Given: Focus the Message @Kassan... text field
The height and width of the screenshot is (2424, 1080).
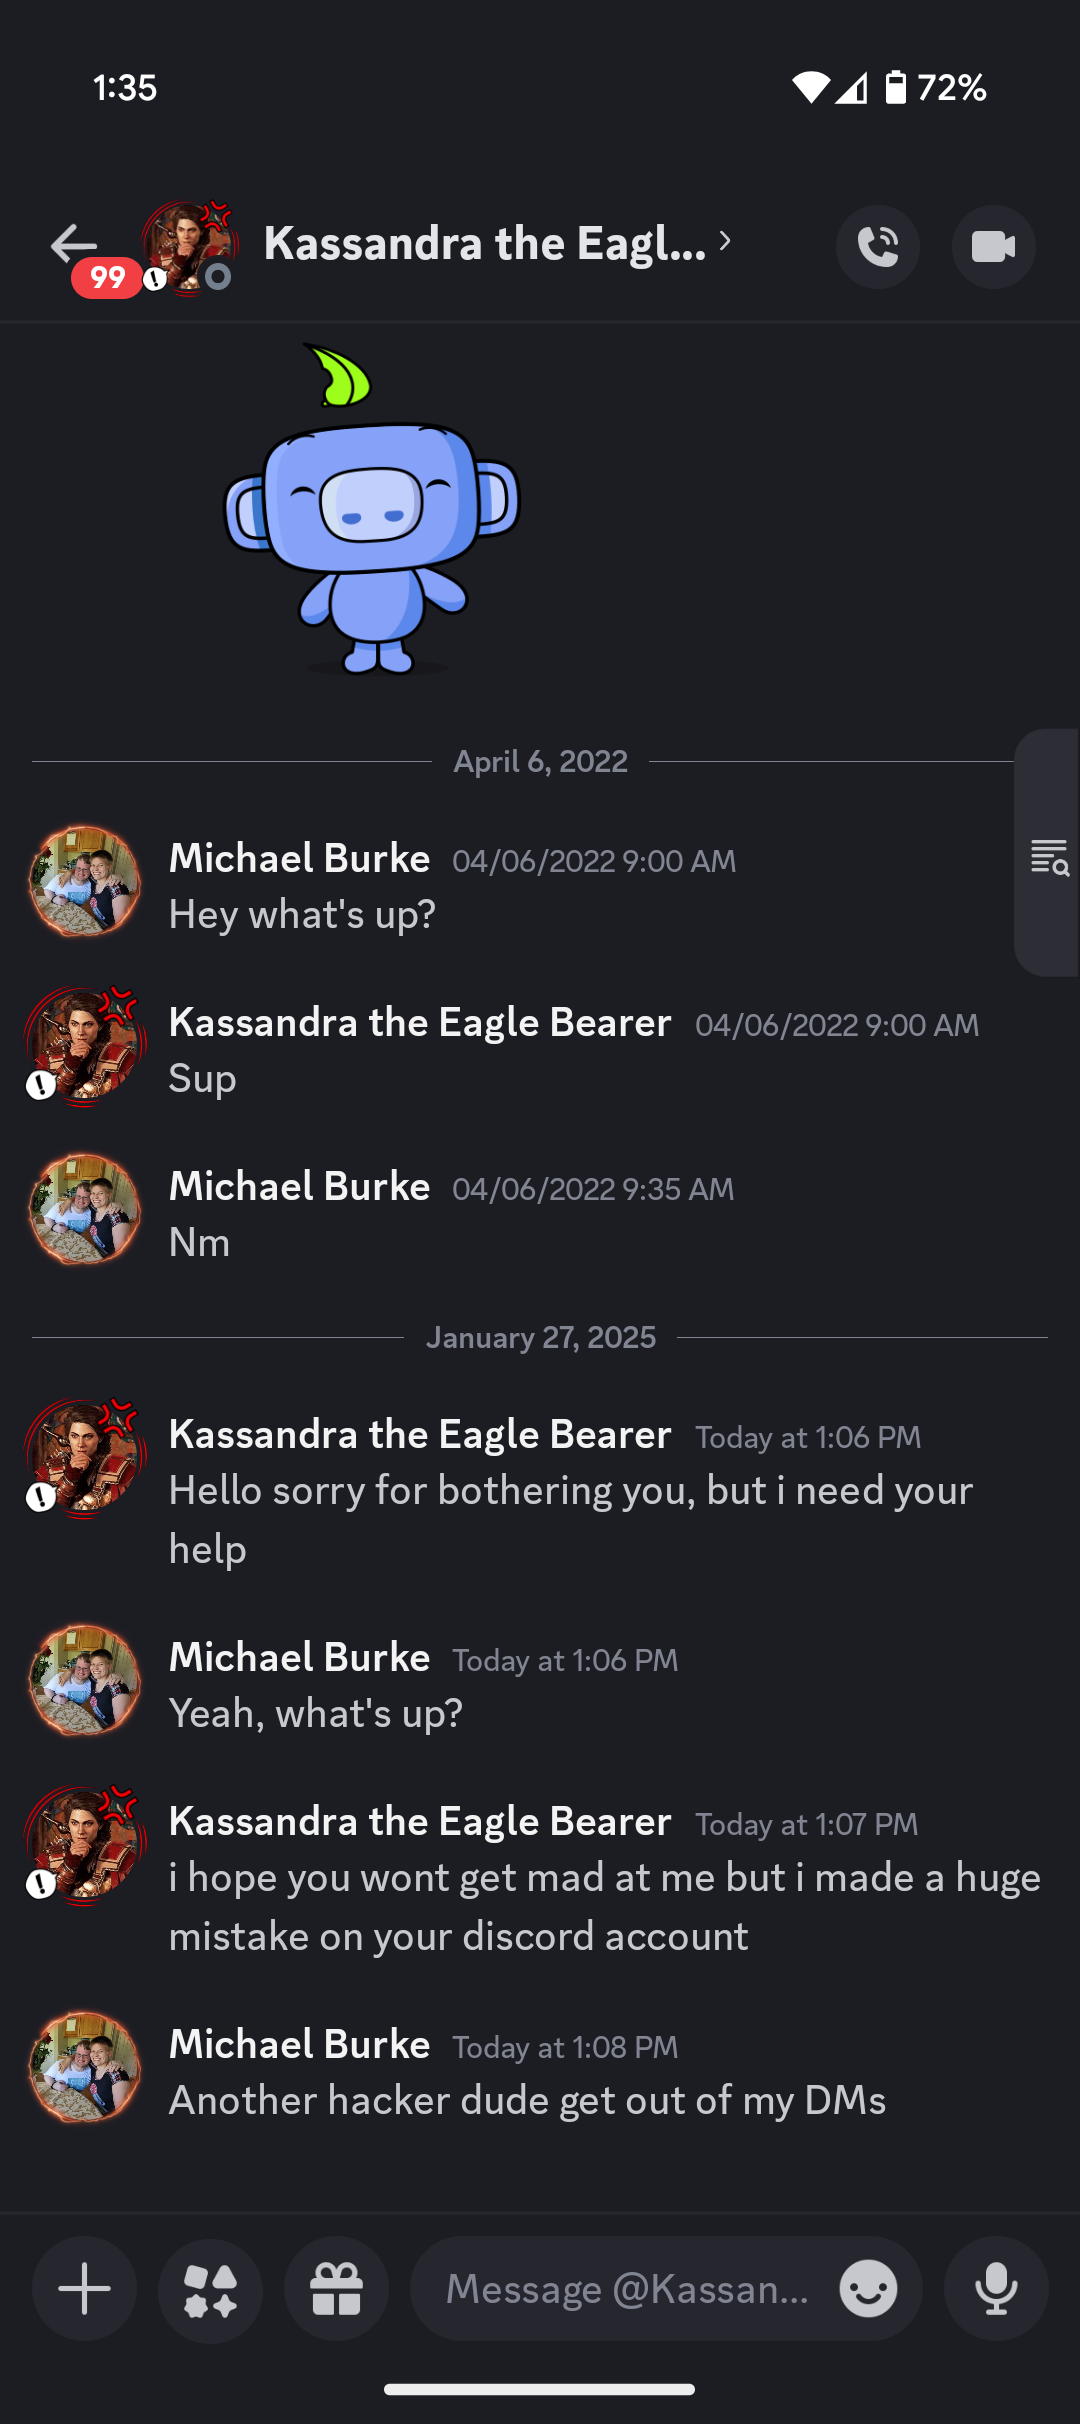Looking at the screenshot, I should tap(626, 2289).
